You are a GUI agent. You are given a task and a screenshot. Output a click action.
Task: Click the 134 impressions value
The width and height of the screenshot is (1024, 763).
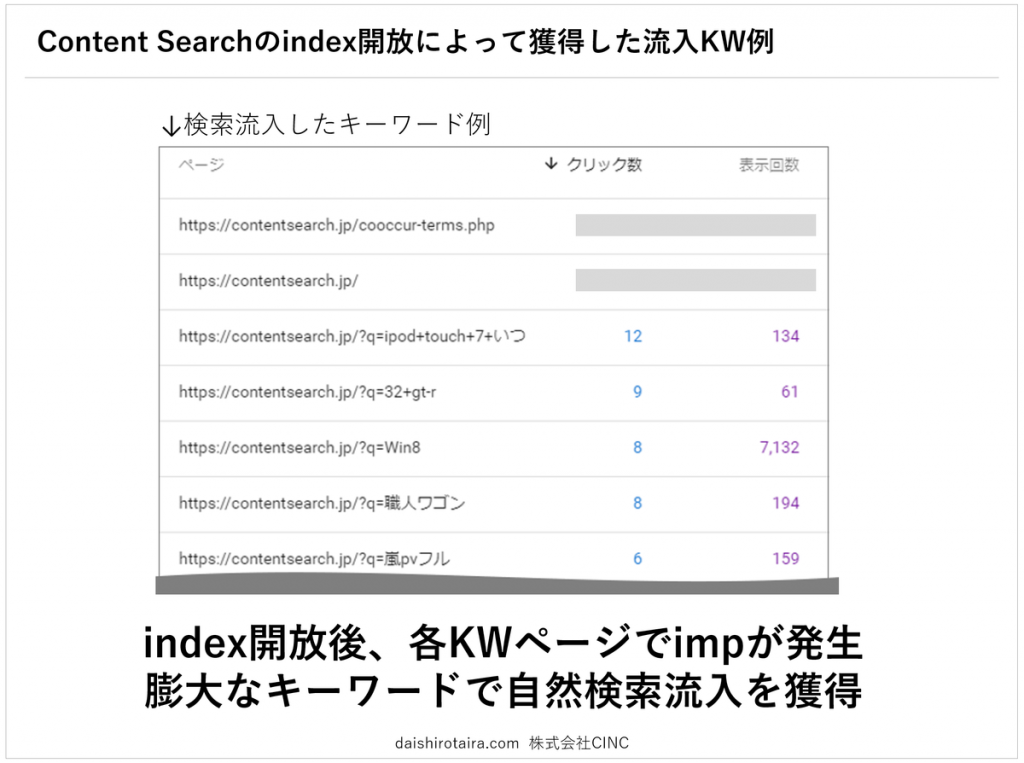786,336
